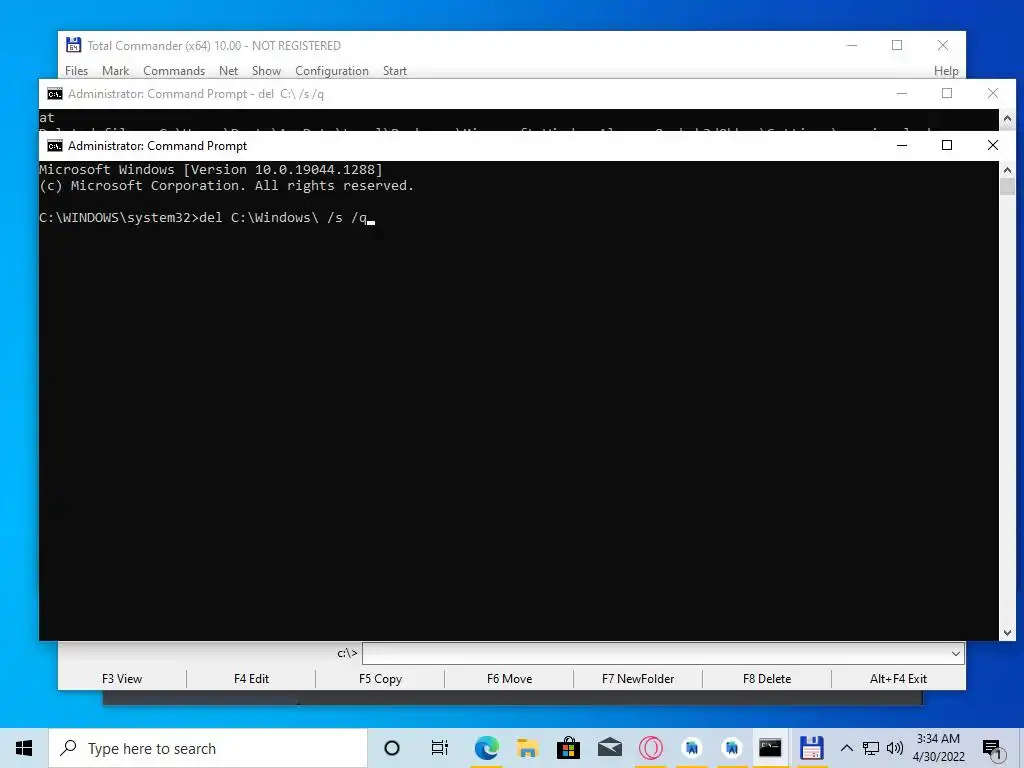Image resolution: width=1024 pixels, height=768 pixels.
Task: Click the F4 Edit button
Action: 251,679
